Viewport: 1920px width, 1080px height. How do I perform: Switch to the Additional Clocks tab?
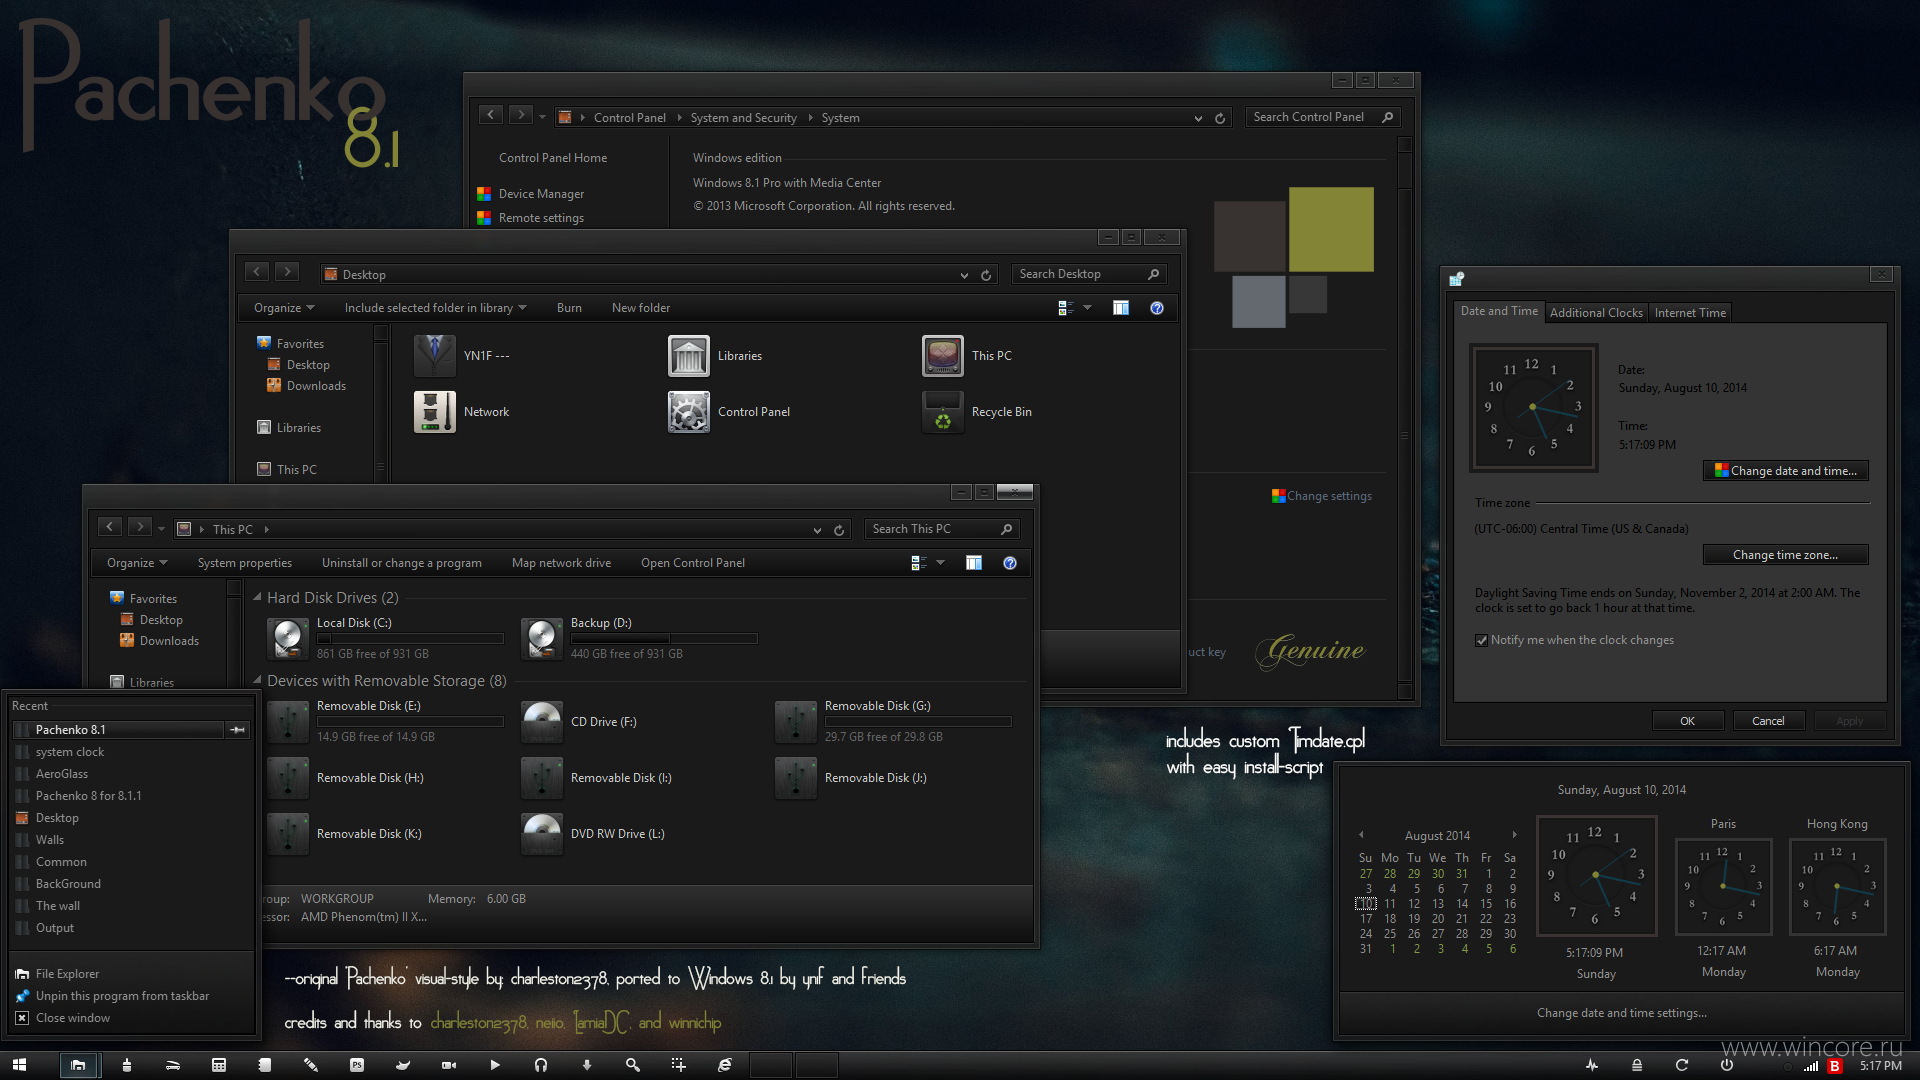pyautogui.click(x=1596, y=313)
